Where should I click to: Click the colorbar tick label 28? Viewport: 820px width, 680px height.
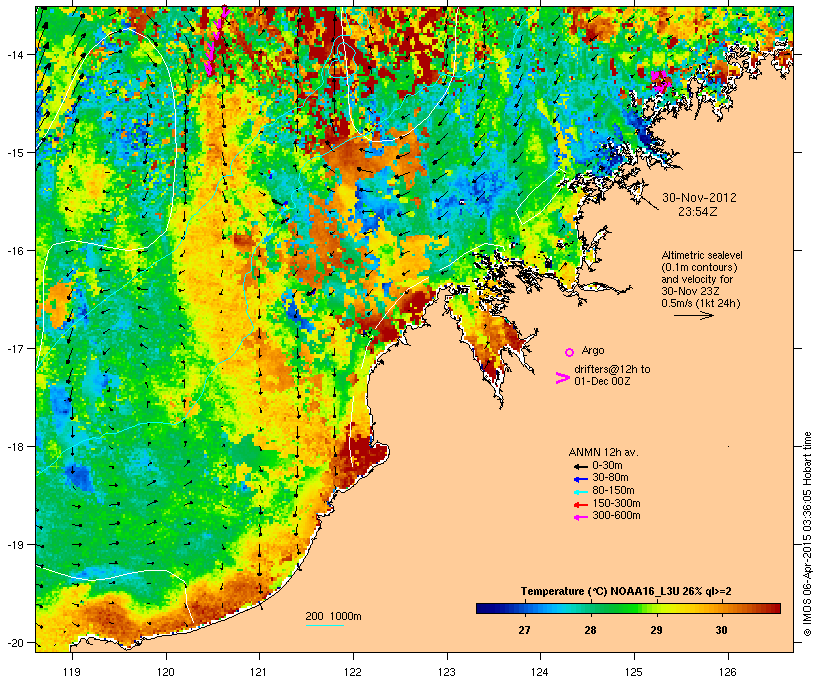coord(590,630)
